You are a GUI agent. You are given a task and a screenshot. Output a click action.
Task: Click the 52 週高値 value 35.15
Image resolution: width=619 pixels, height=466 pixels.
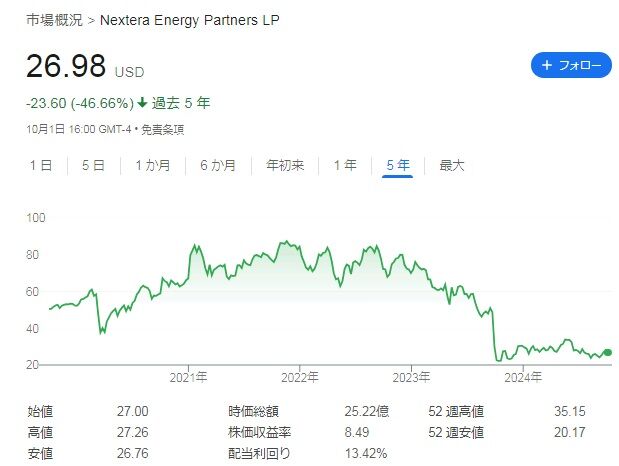click(x=569, y=411)
